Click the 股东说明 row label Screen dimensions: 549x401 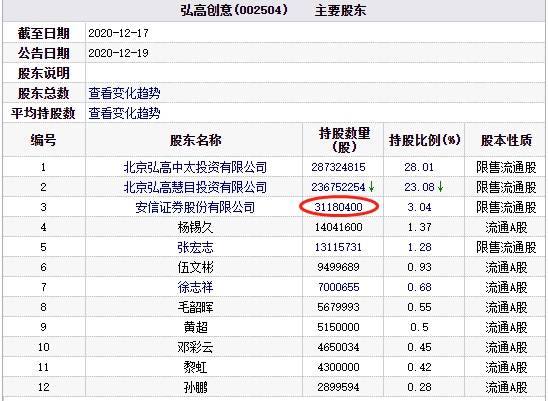point(43,73)
